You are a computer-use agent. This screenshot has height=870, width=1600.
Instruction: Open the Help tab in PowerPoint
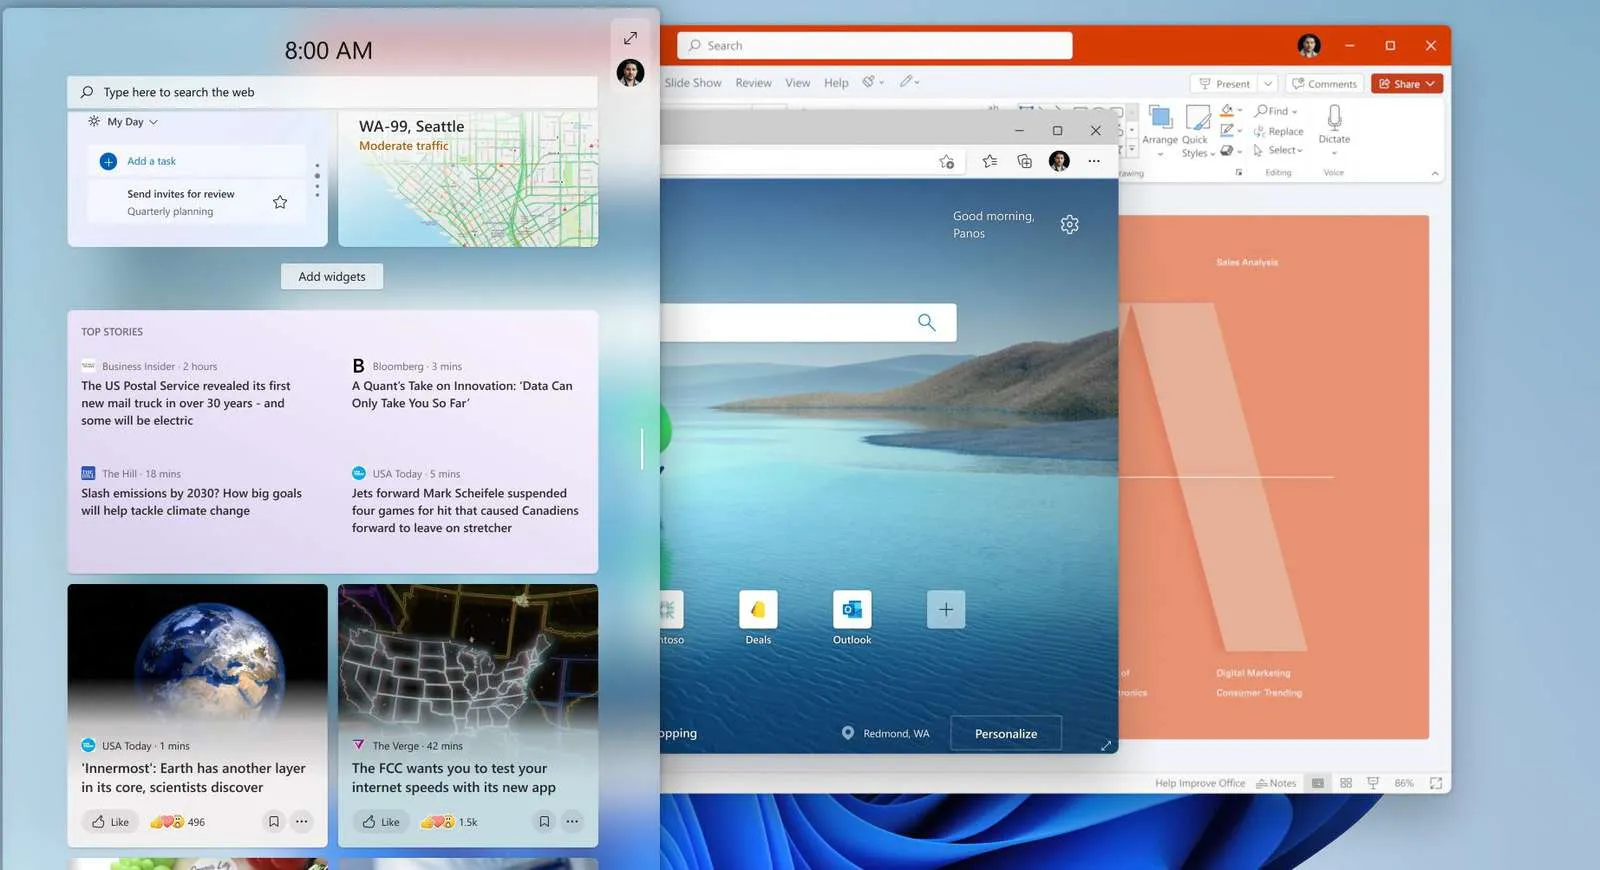(836, 83)
